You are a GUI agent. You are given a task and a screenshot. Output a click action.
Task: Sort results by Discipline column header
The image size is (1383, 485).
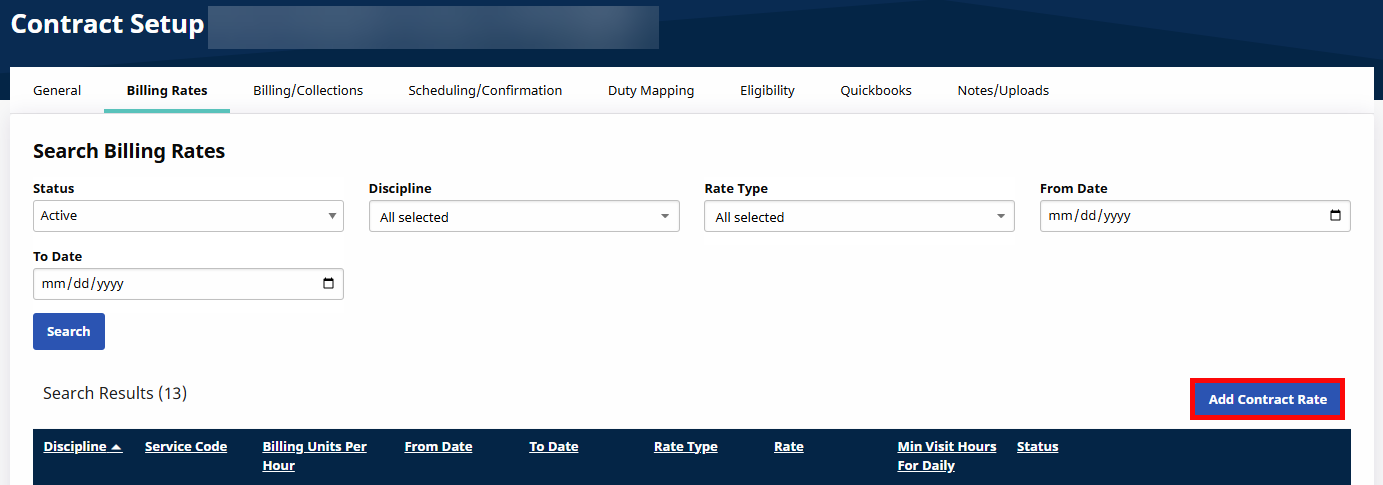pyautogui.click(x=82, y=447)
